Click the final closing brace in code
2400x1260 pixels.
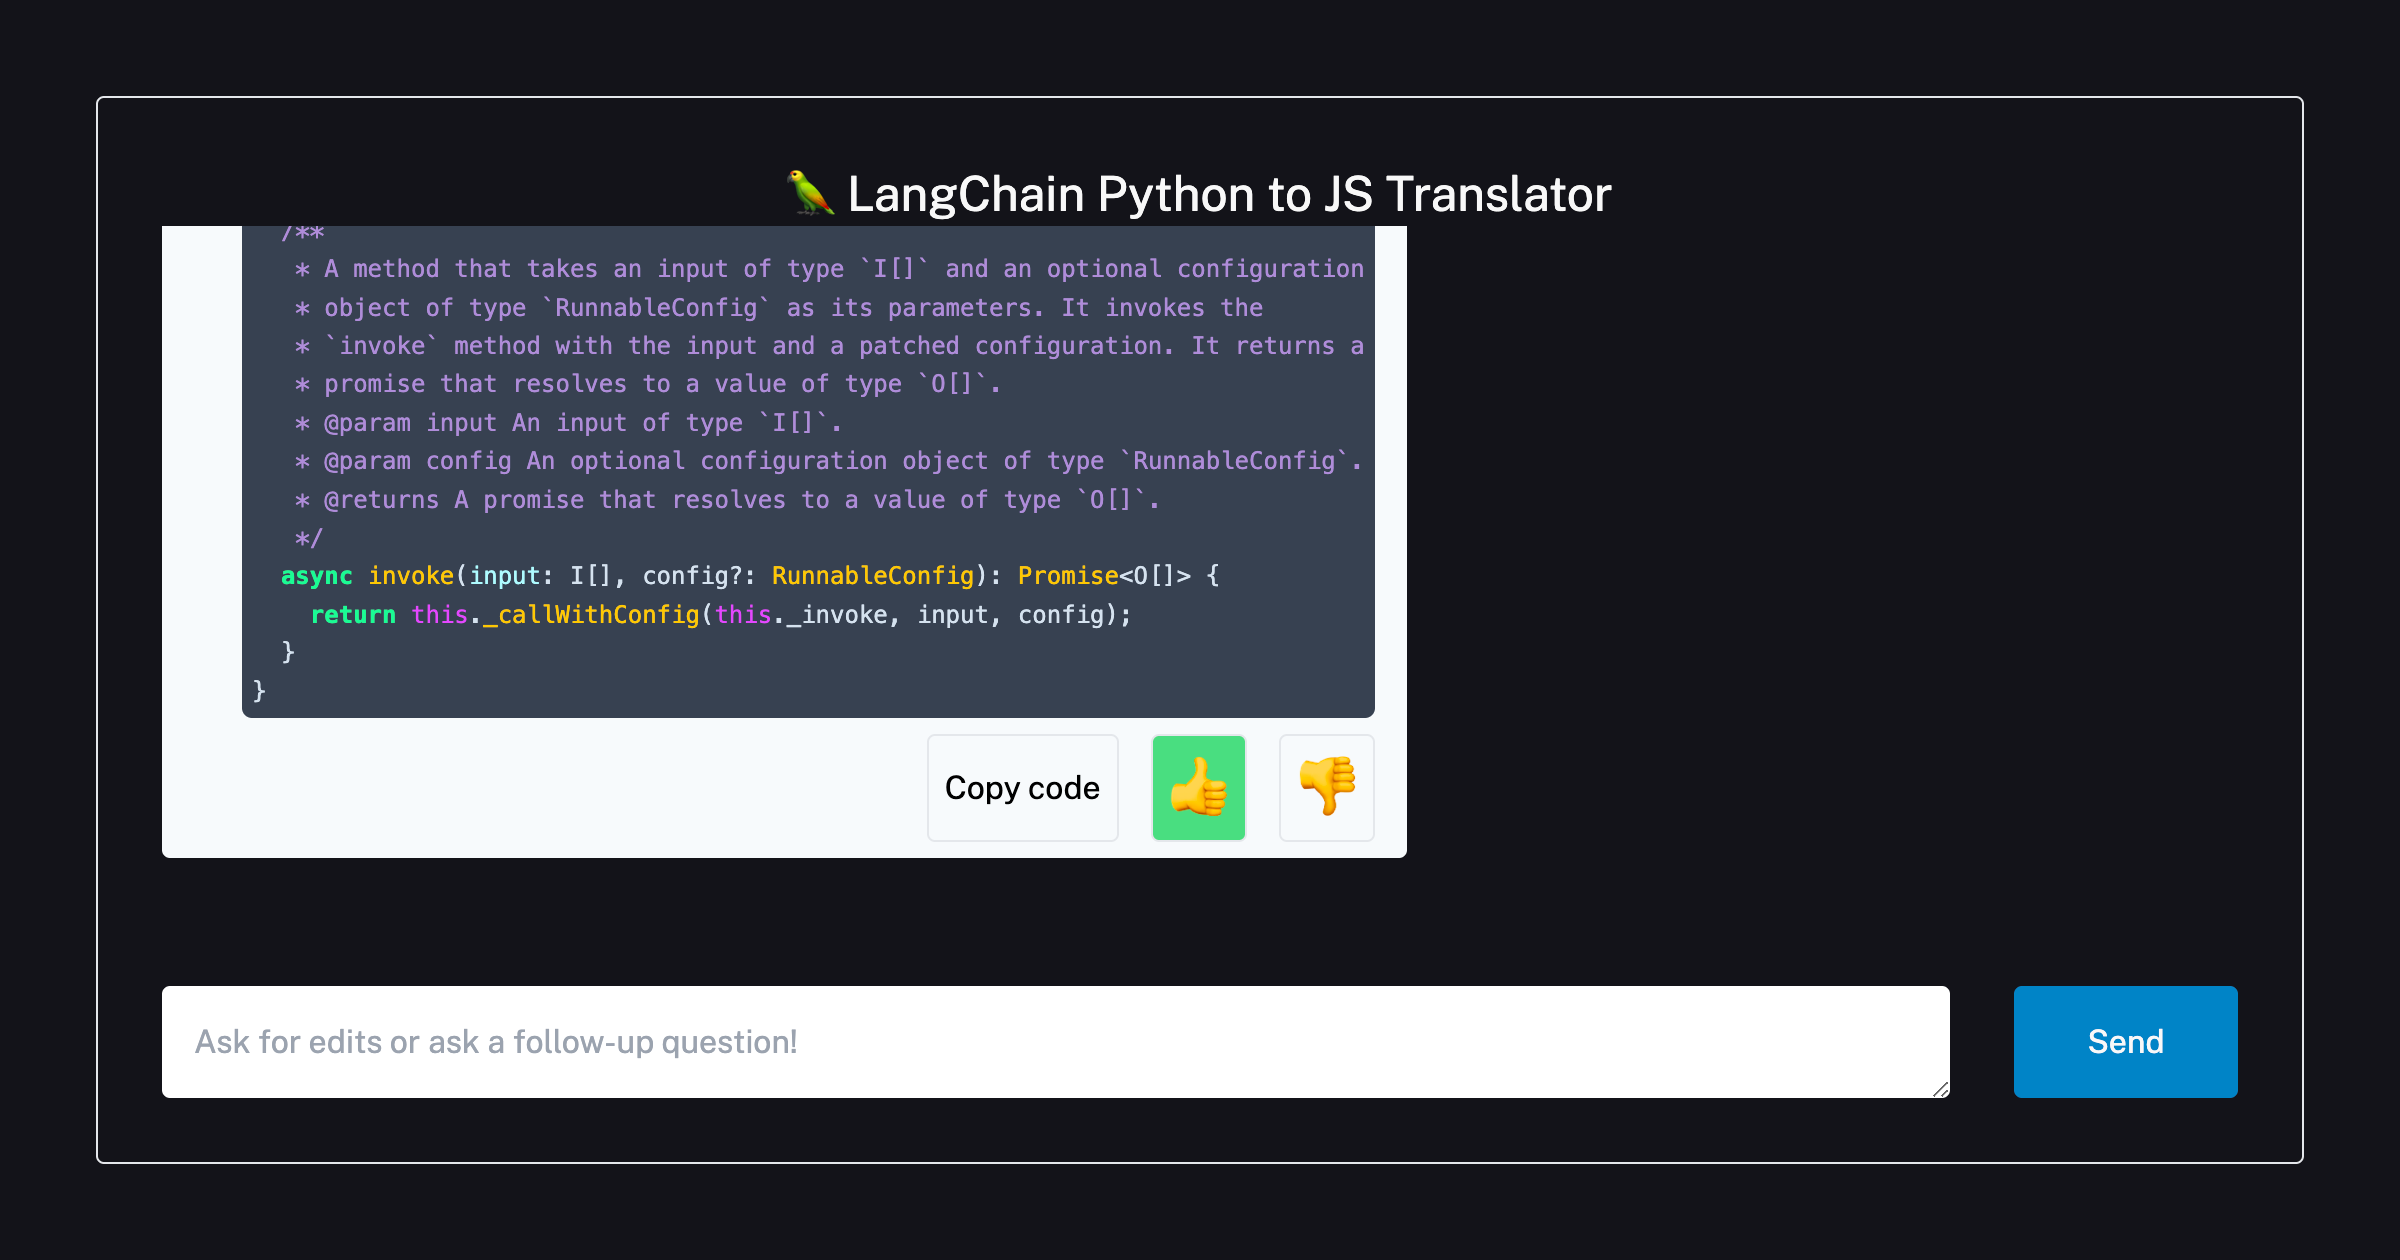259,691
